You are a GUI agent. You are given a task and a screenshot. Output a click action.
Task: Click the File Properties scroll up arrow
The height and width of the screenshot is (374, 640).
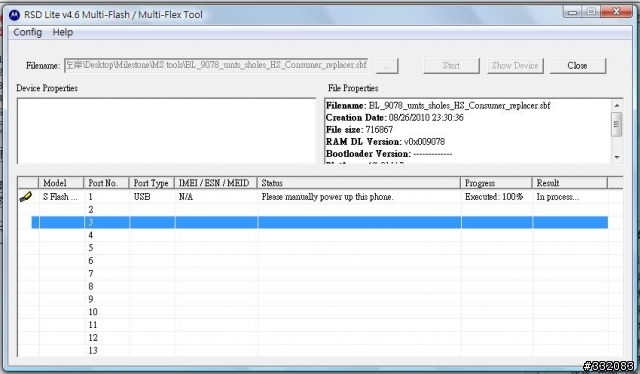(617, 105)
